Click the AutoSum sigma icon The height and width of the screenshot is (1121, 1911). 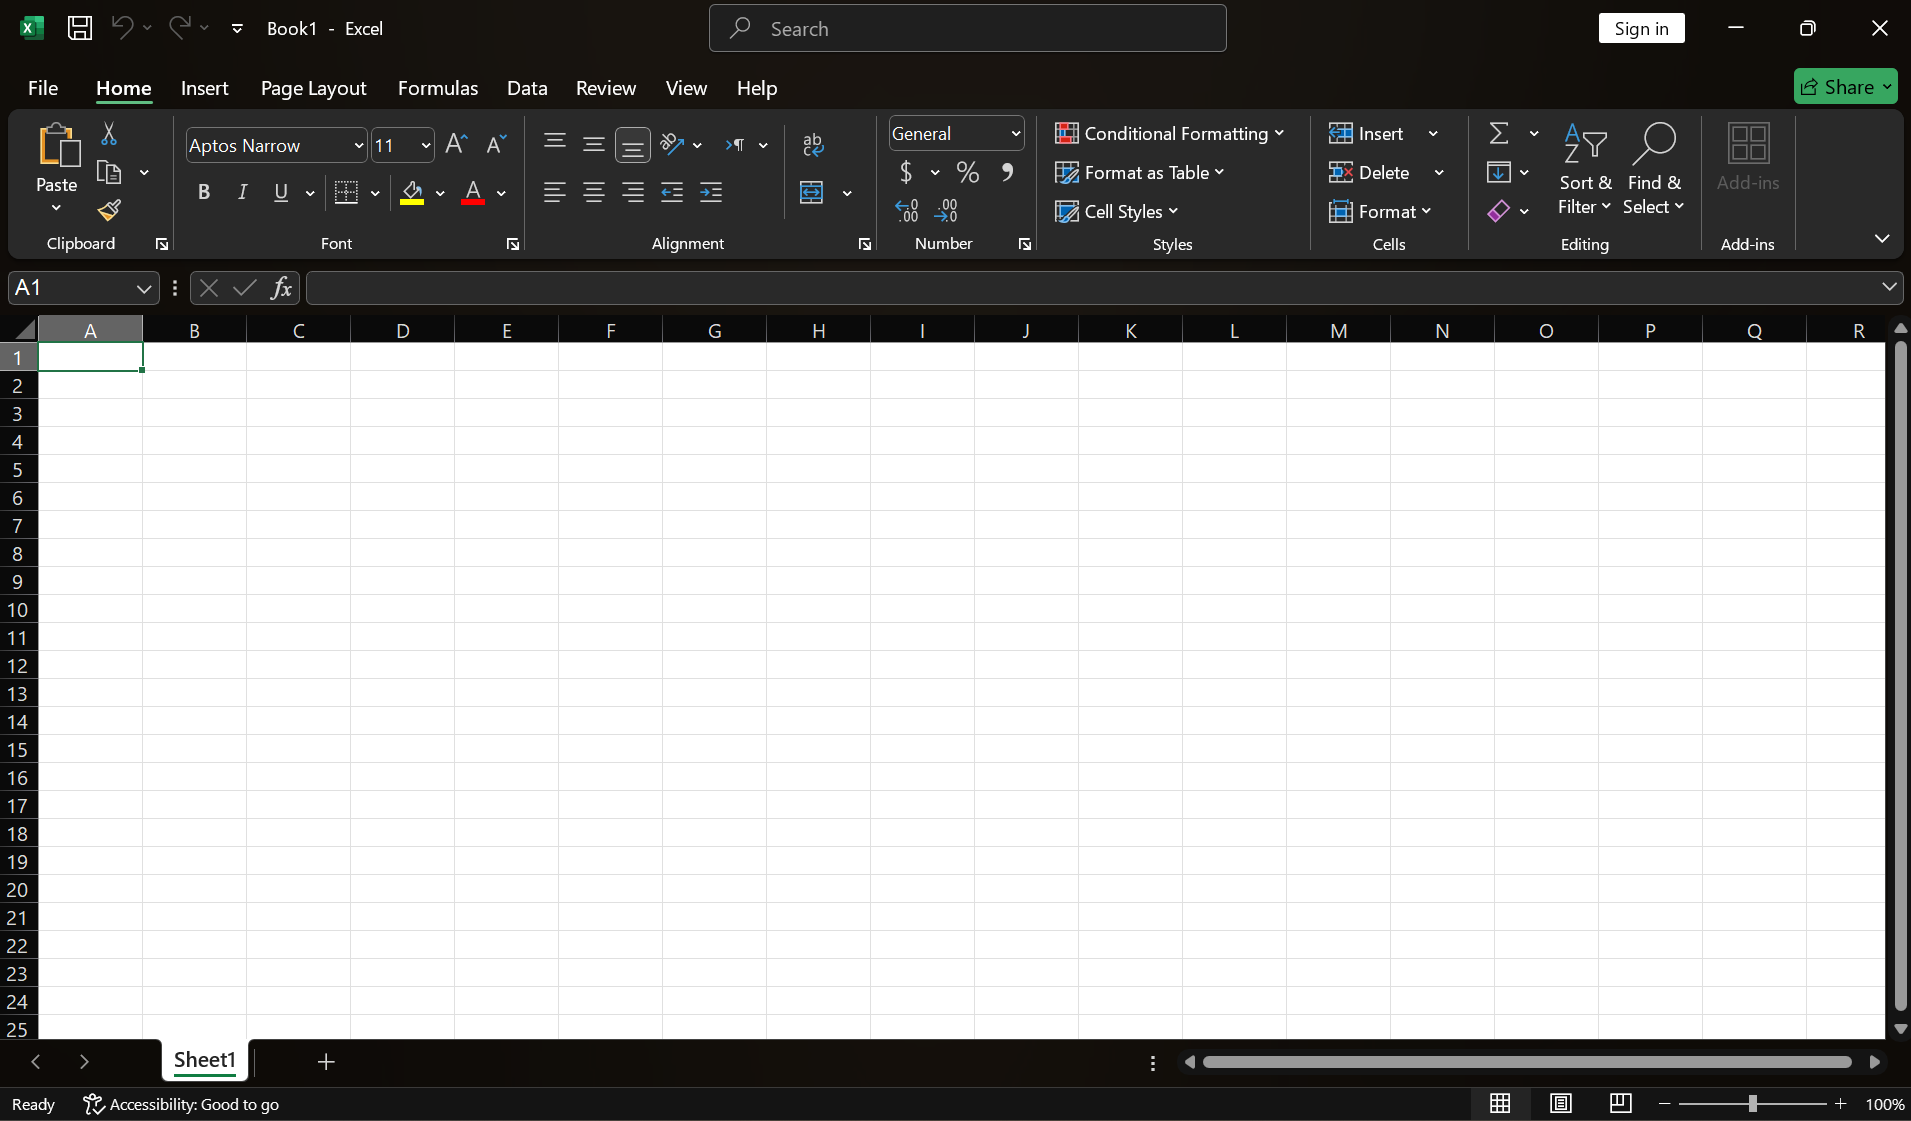[1499, 133]
